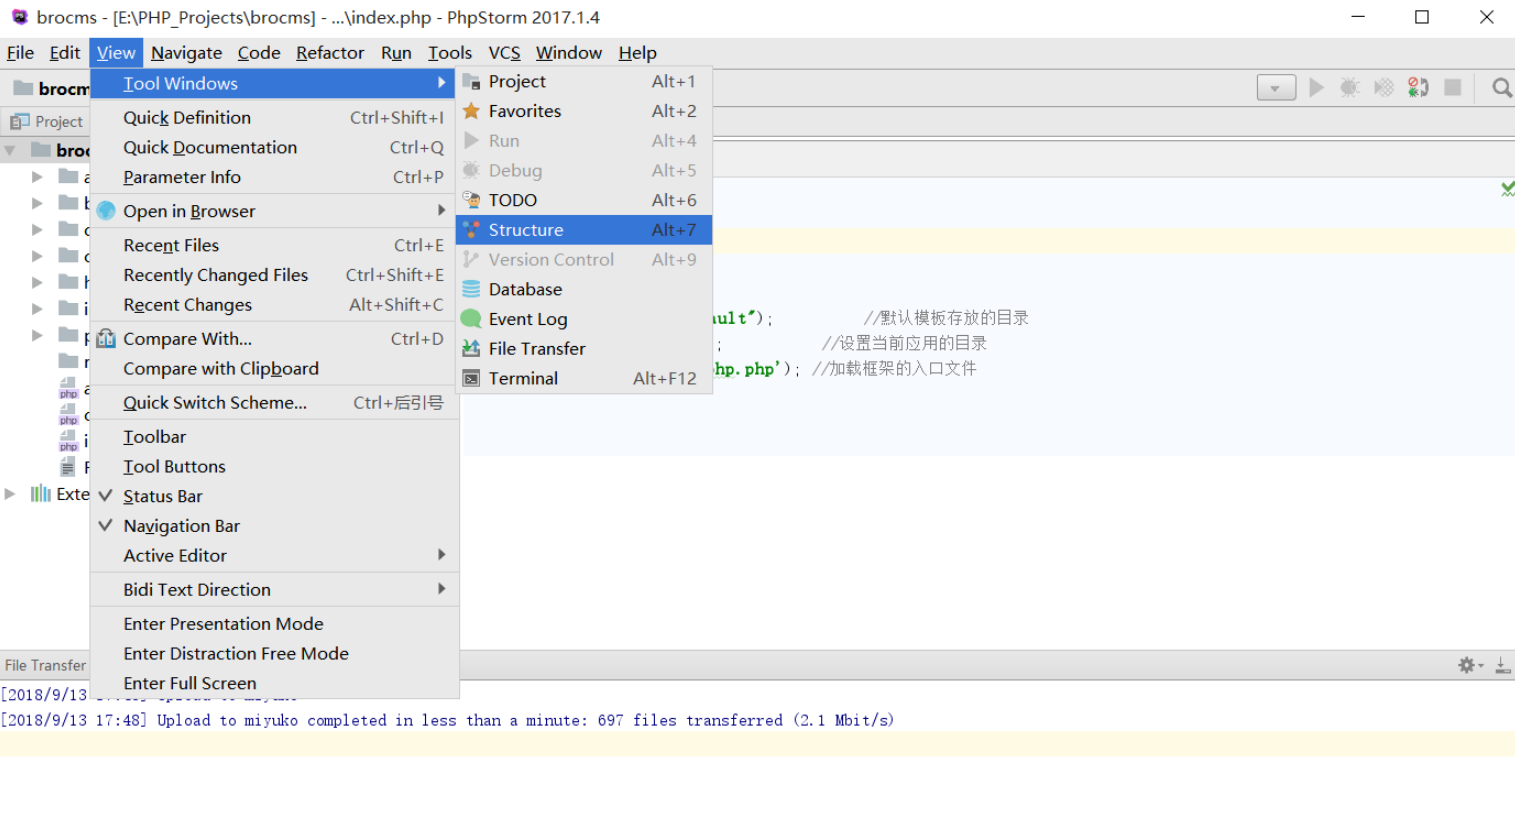Click the Event Log green bubble icon
This screenshot has height=825, width=1515.
(x=471, y=319)
